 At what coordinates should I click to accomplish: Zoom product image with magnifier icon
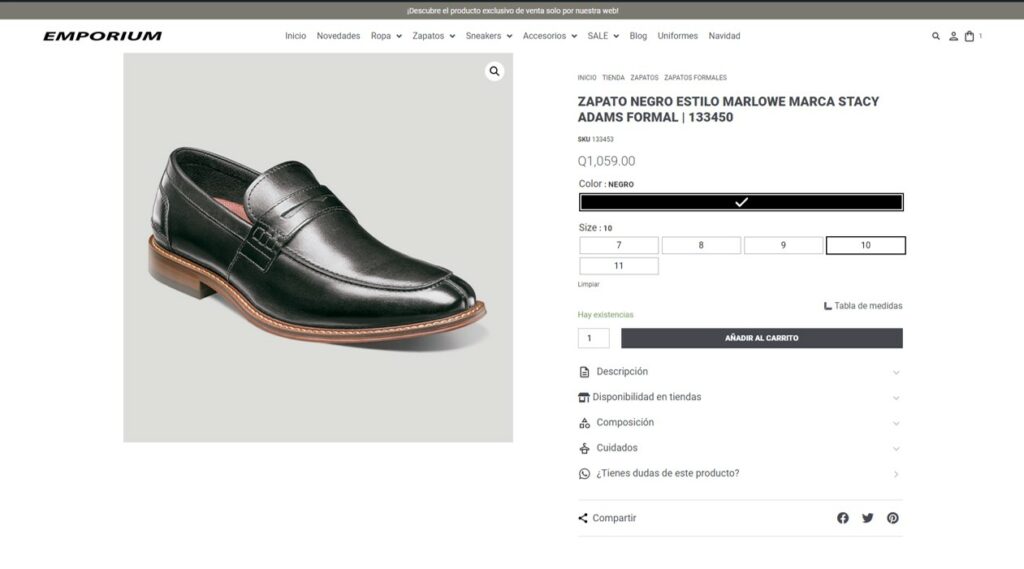494,71
